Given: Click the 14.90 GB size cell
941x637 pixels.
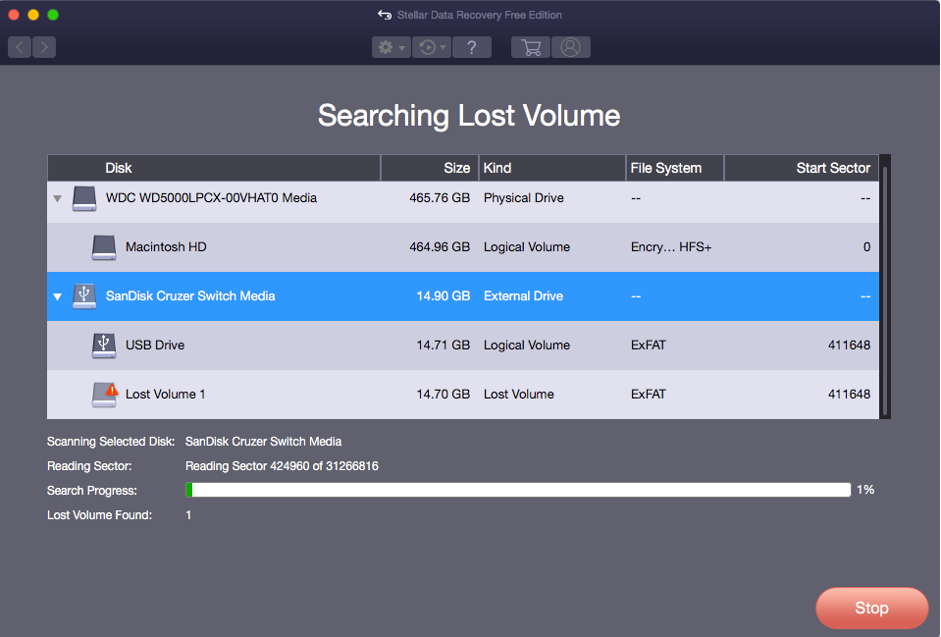Looking at the screenshot, I should pos(443,296).
